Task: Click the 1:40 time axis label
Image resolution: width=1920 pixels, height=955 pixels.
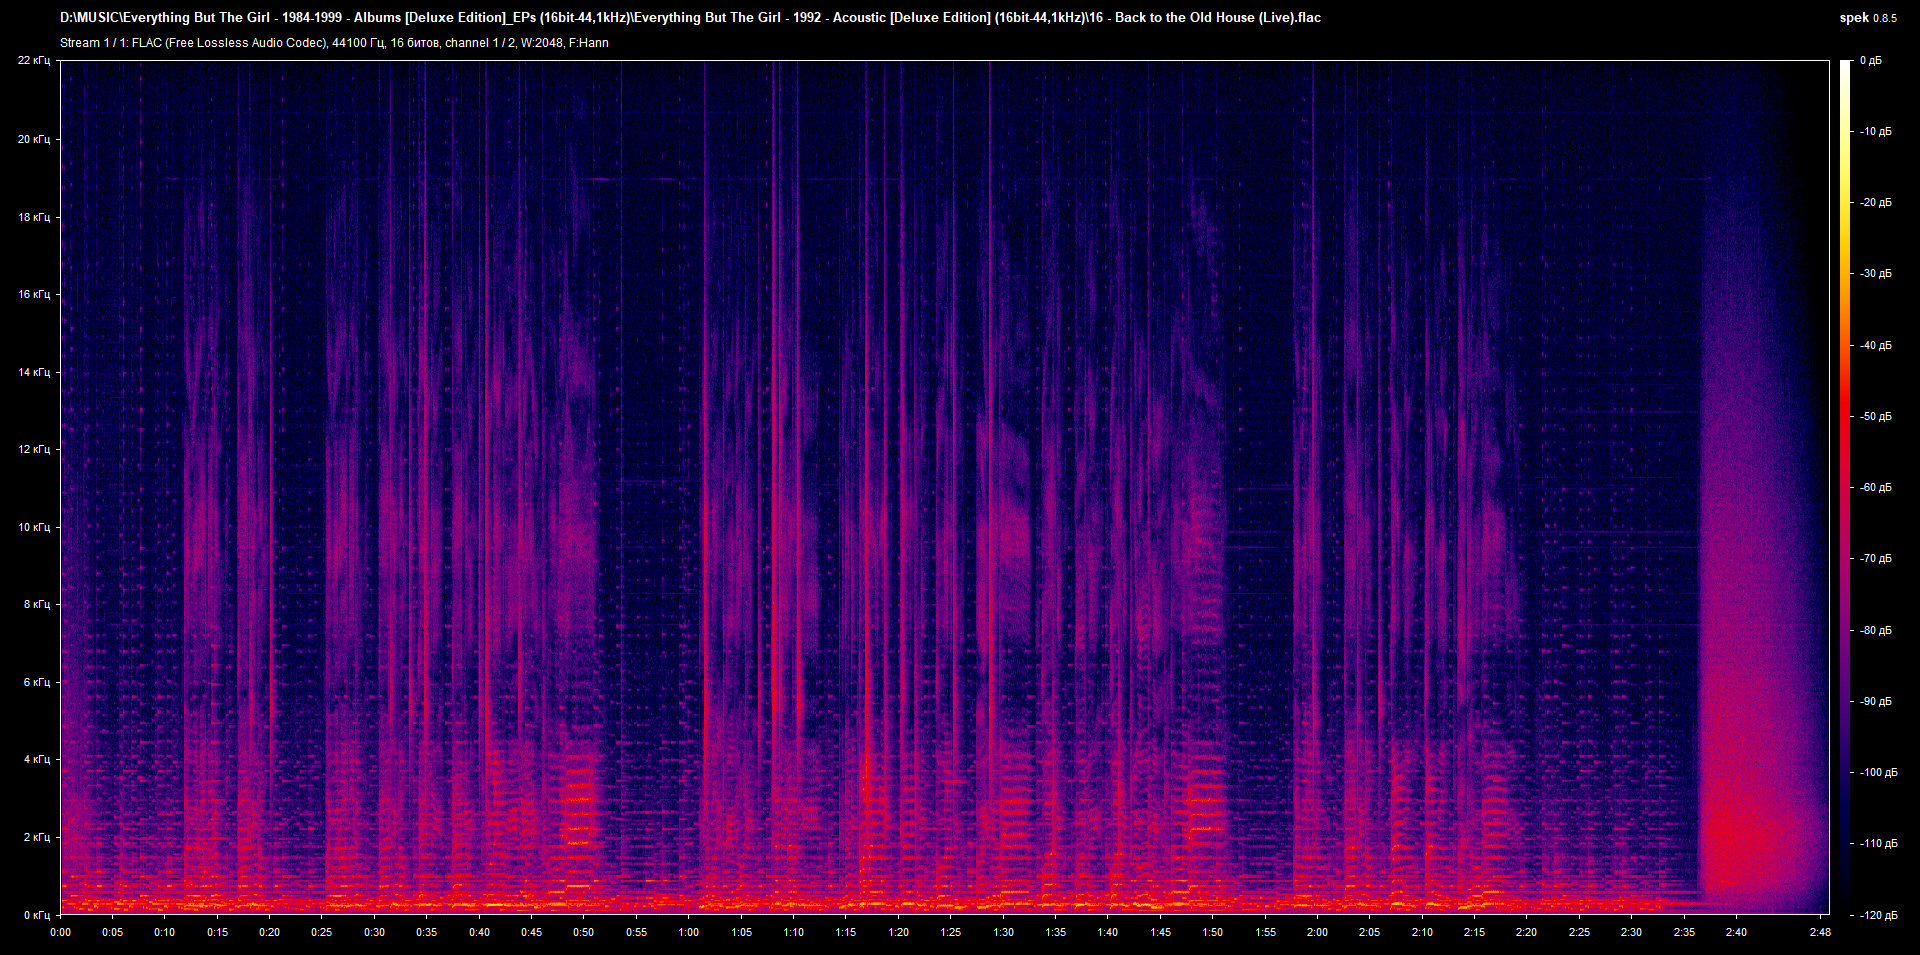Action: coord(1108,932)
